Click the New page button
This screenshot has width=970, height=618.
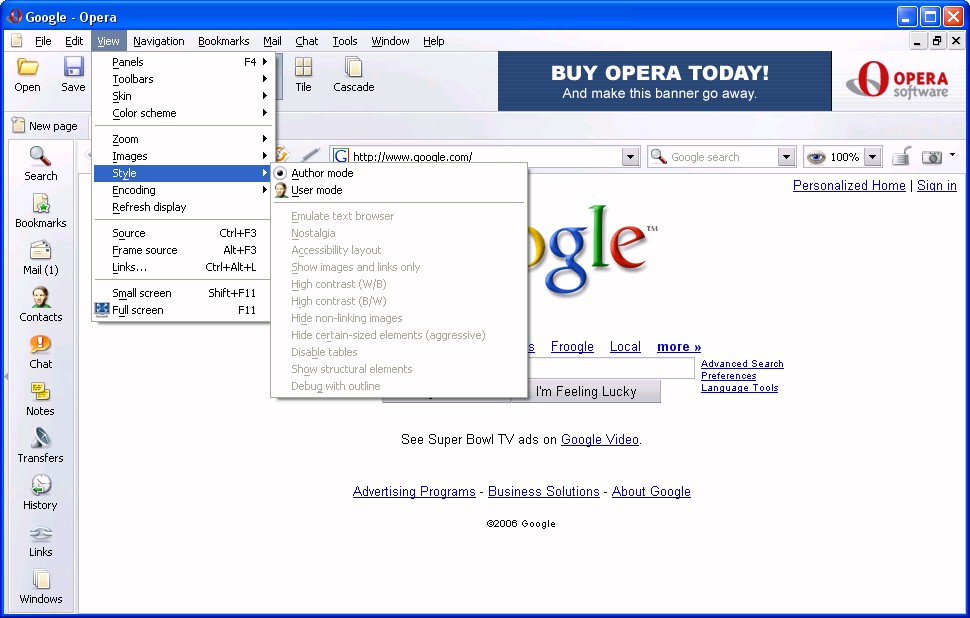pos(45,126)
